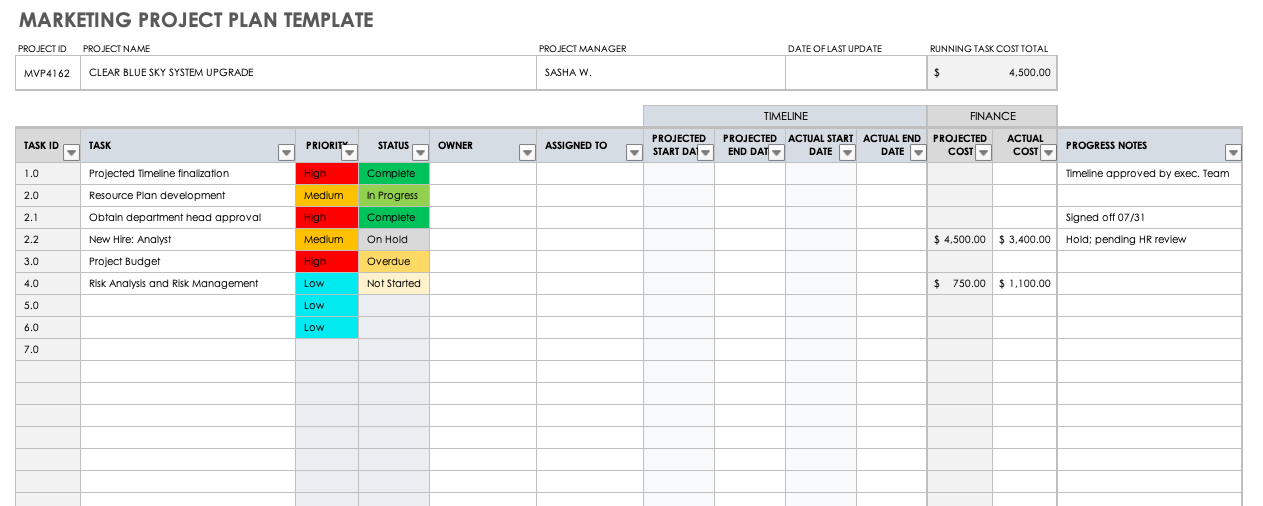Select the running task cost total cell
This screenshot has height=506, width=1263.
991,73
